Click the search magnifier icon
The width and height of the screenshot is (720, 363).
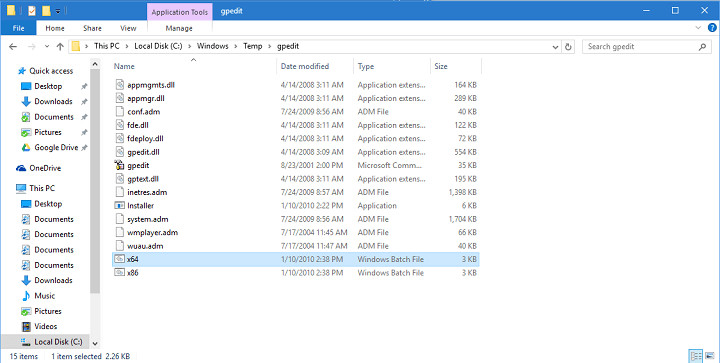[x=702, y=46]
